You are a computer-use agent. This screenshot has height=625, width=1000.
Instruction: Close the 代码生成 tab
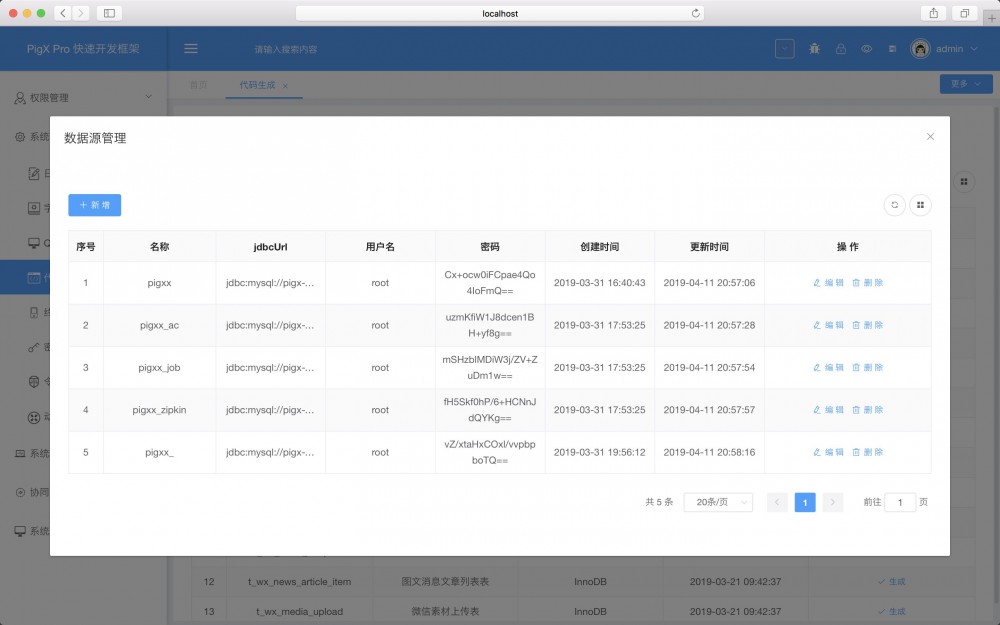click(285, 85)
